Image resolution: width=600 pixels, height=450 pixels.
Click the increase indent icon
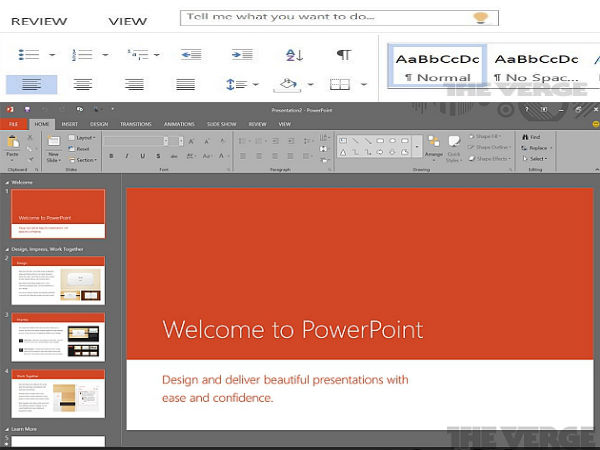(x=242, y=55)
